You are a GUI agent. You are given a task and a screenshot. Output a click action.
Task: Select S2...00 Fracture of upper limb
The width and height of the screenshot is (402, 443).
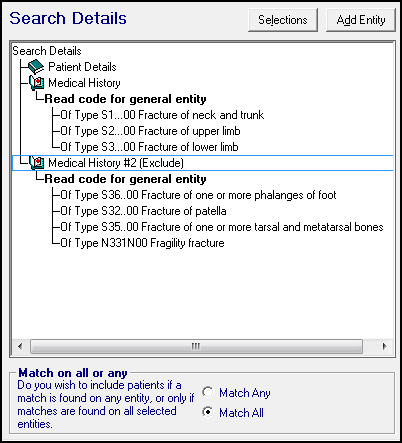click(150, 131)
